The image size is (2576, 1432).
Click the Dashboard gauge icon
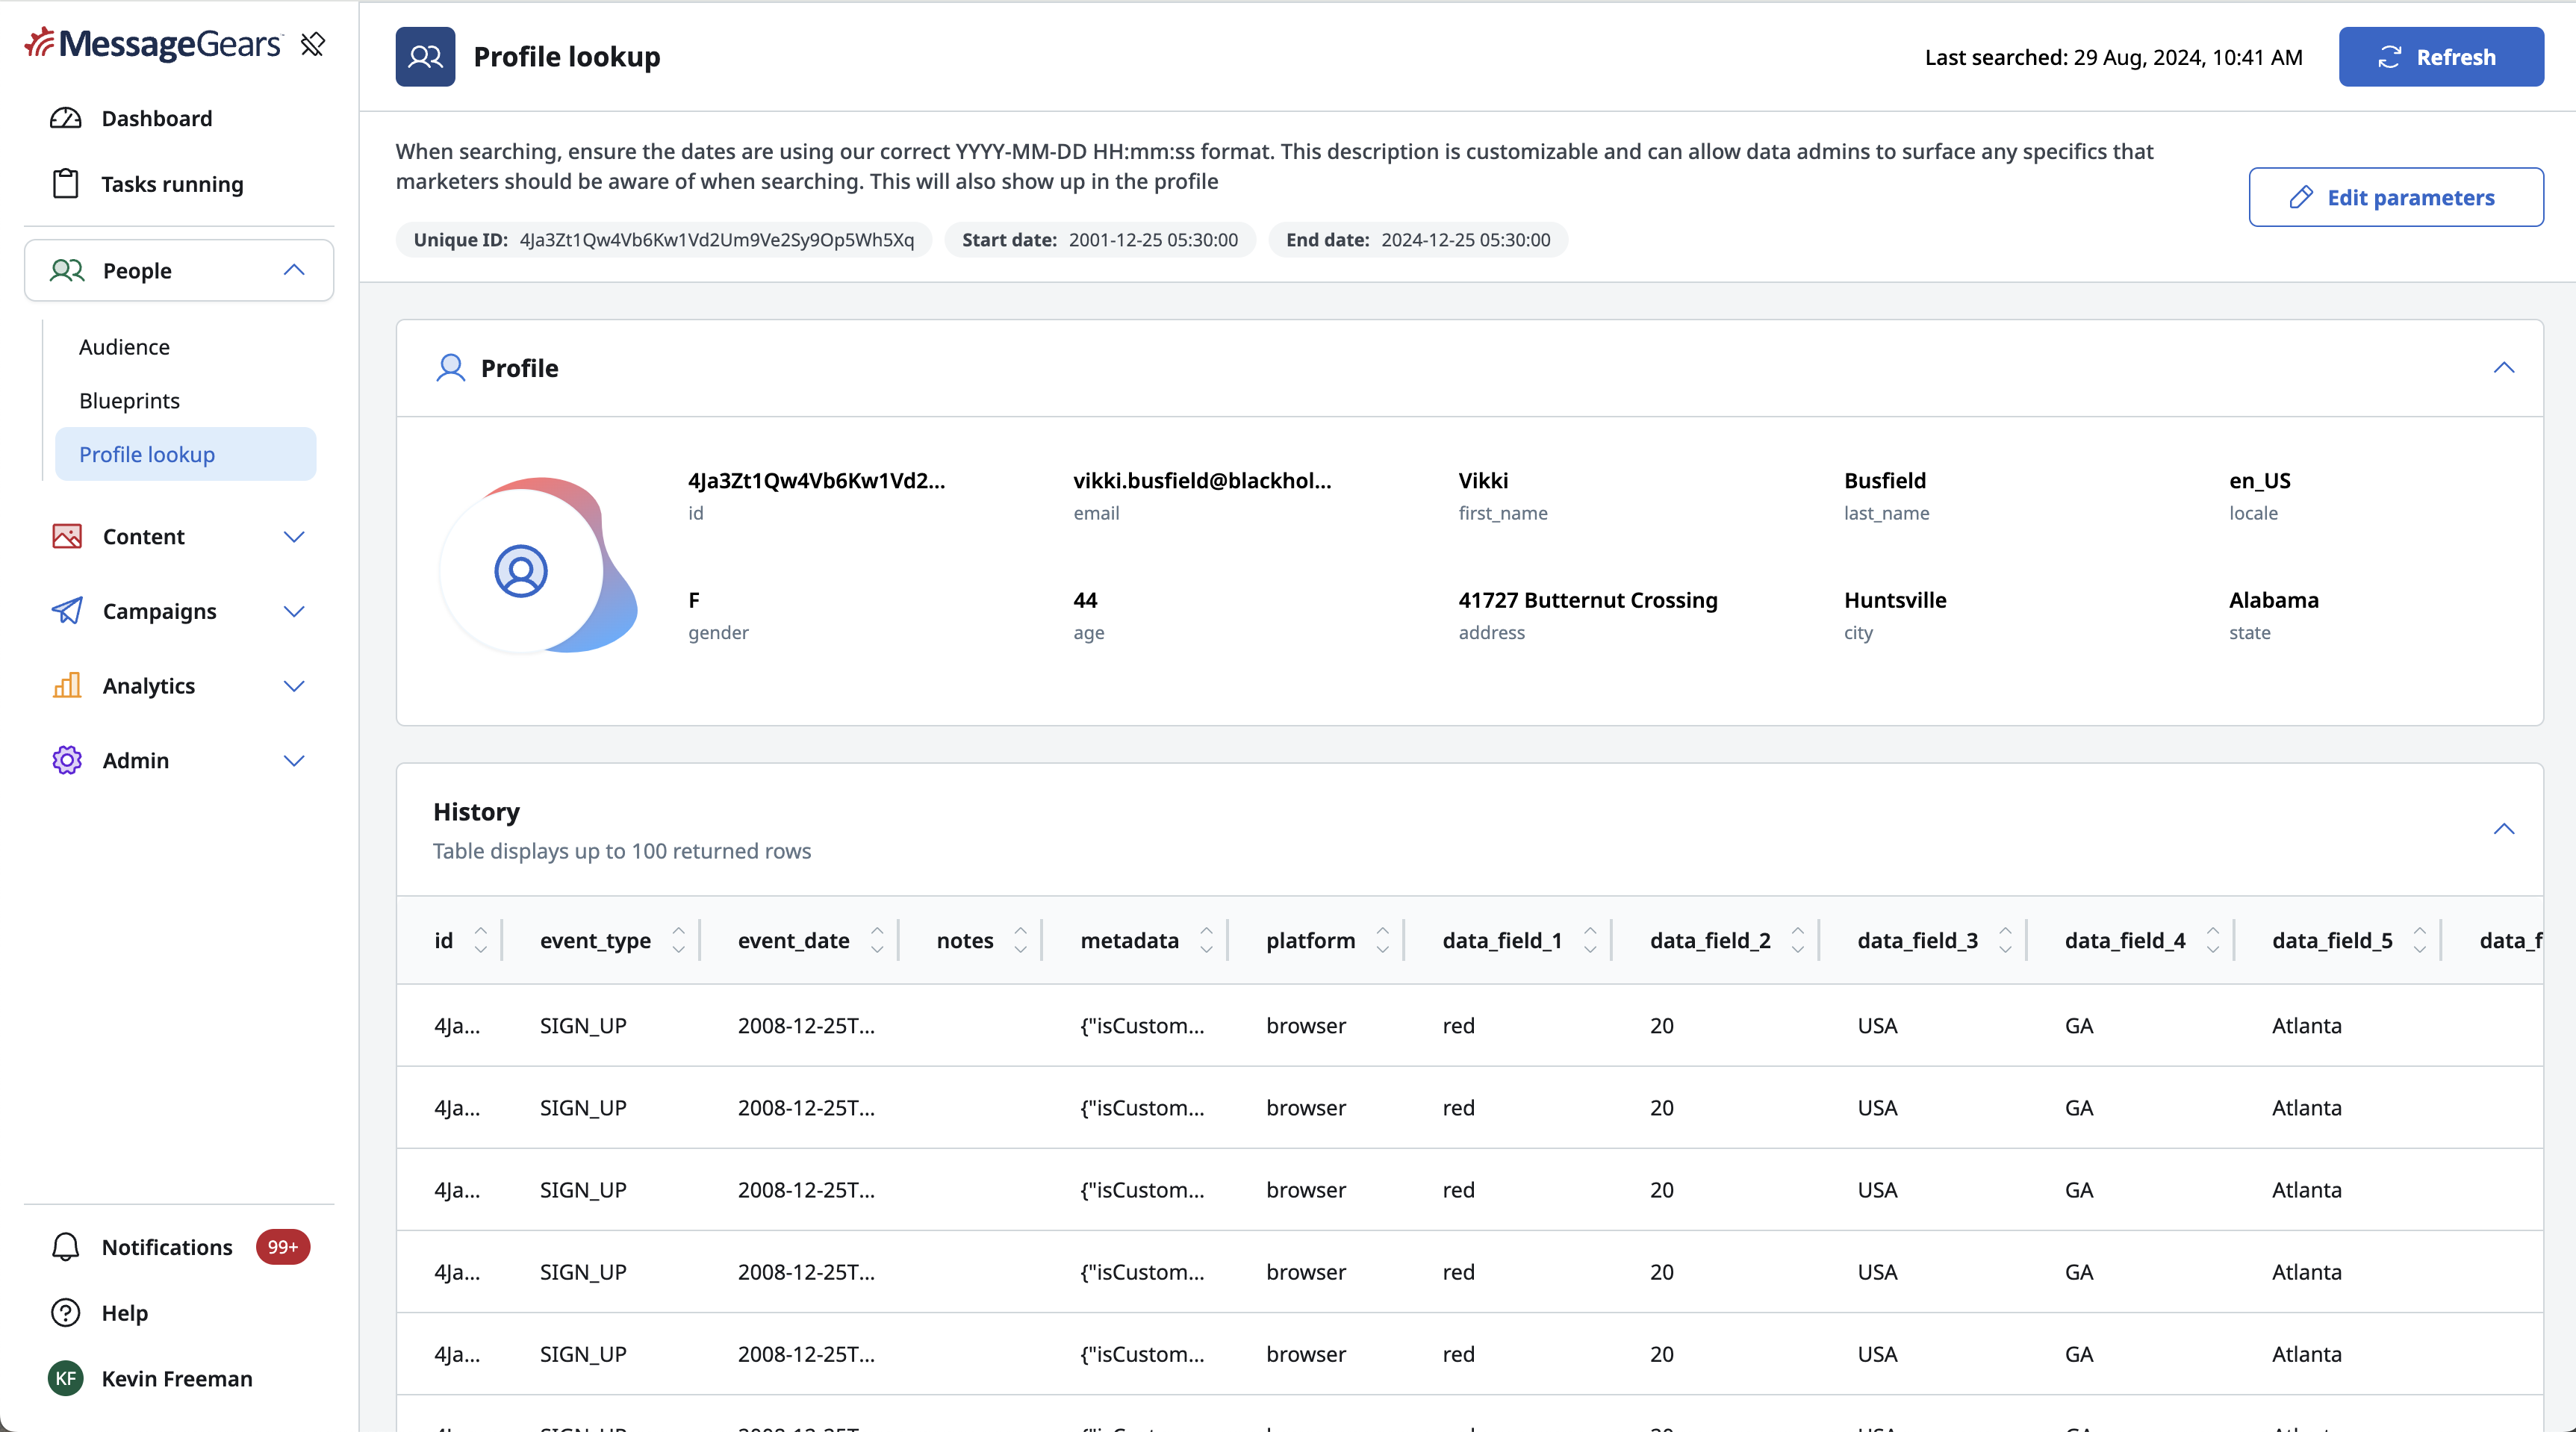pos(65,118)
